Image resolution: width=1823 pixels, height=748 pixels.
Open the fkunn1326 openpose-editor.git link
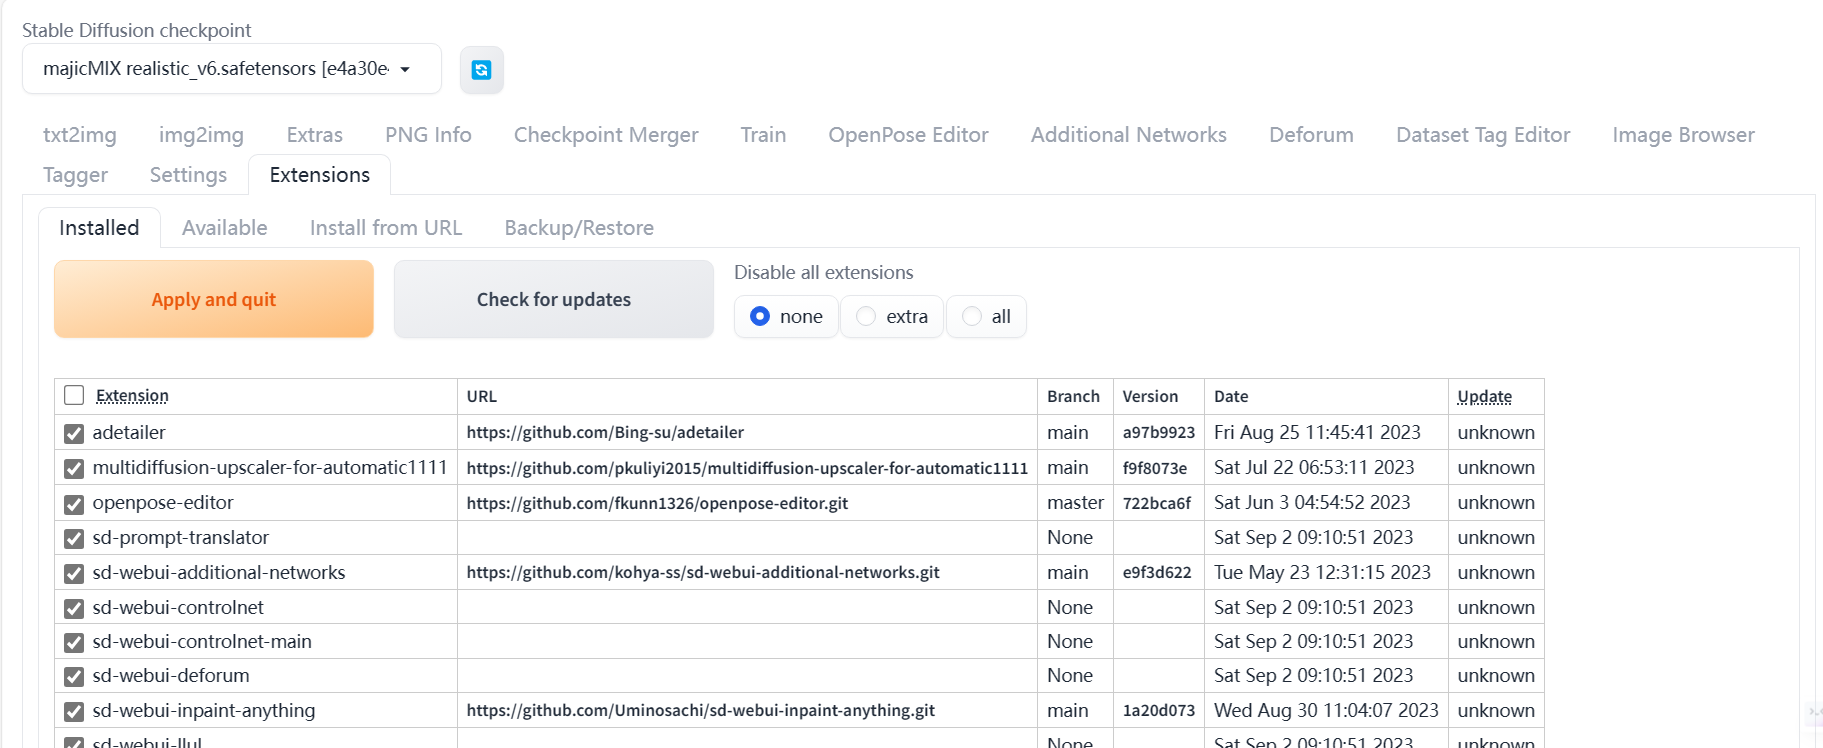(657, 502)
